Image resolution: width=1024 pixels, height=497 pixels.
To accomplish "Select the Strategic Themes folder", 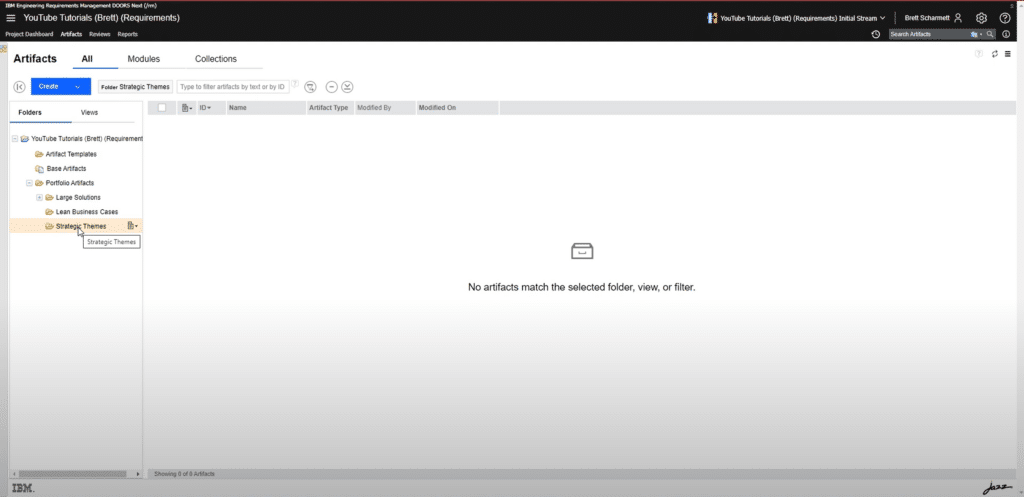I will coord(81,226).
